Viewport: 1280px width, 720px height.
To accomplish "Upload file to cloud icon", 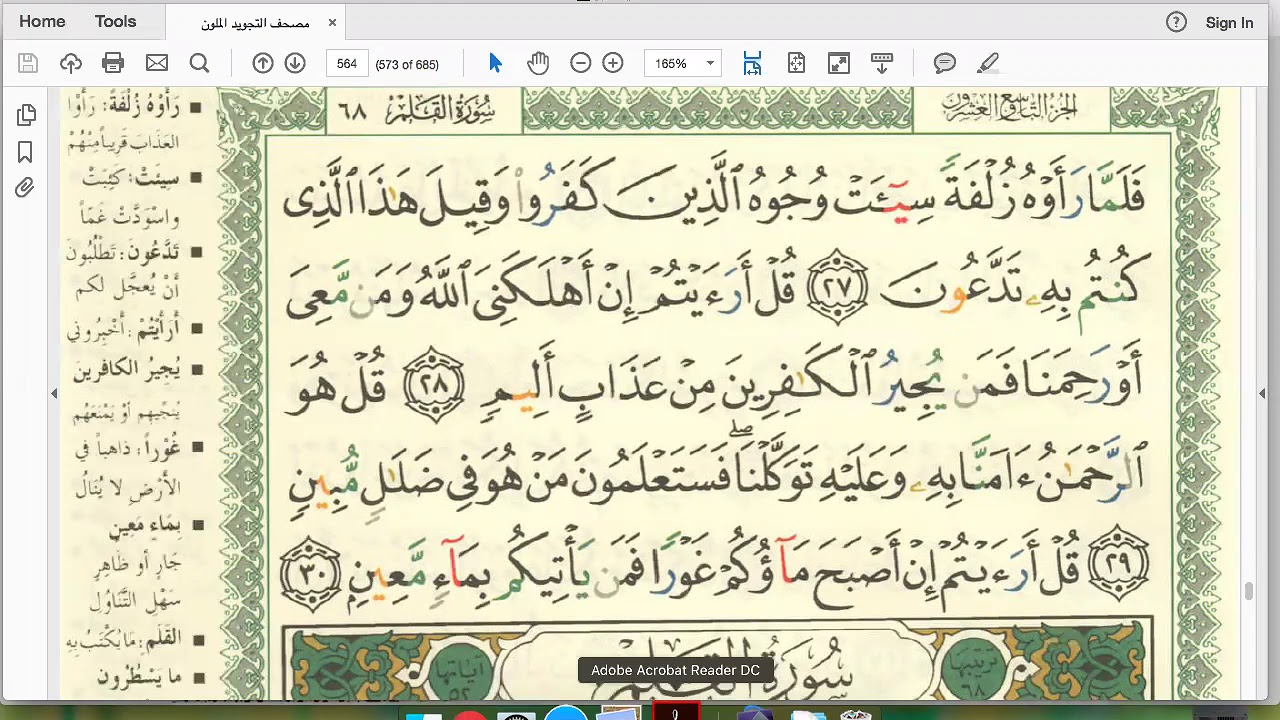I will point(70,63).
